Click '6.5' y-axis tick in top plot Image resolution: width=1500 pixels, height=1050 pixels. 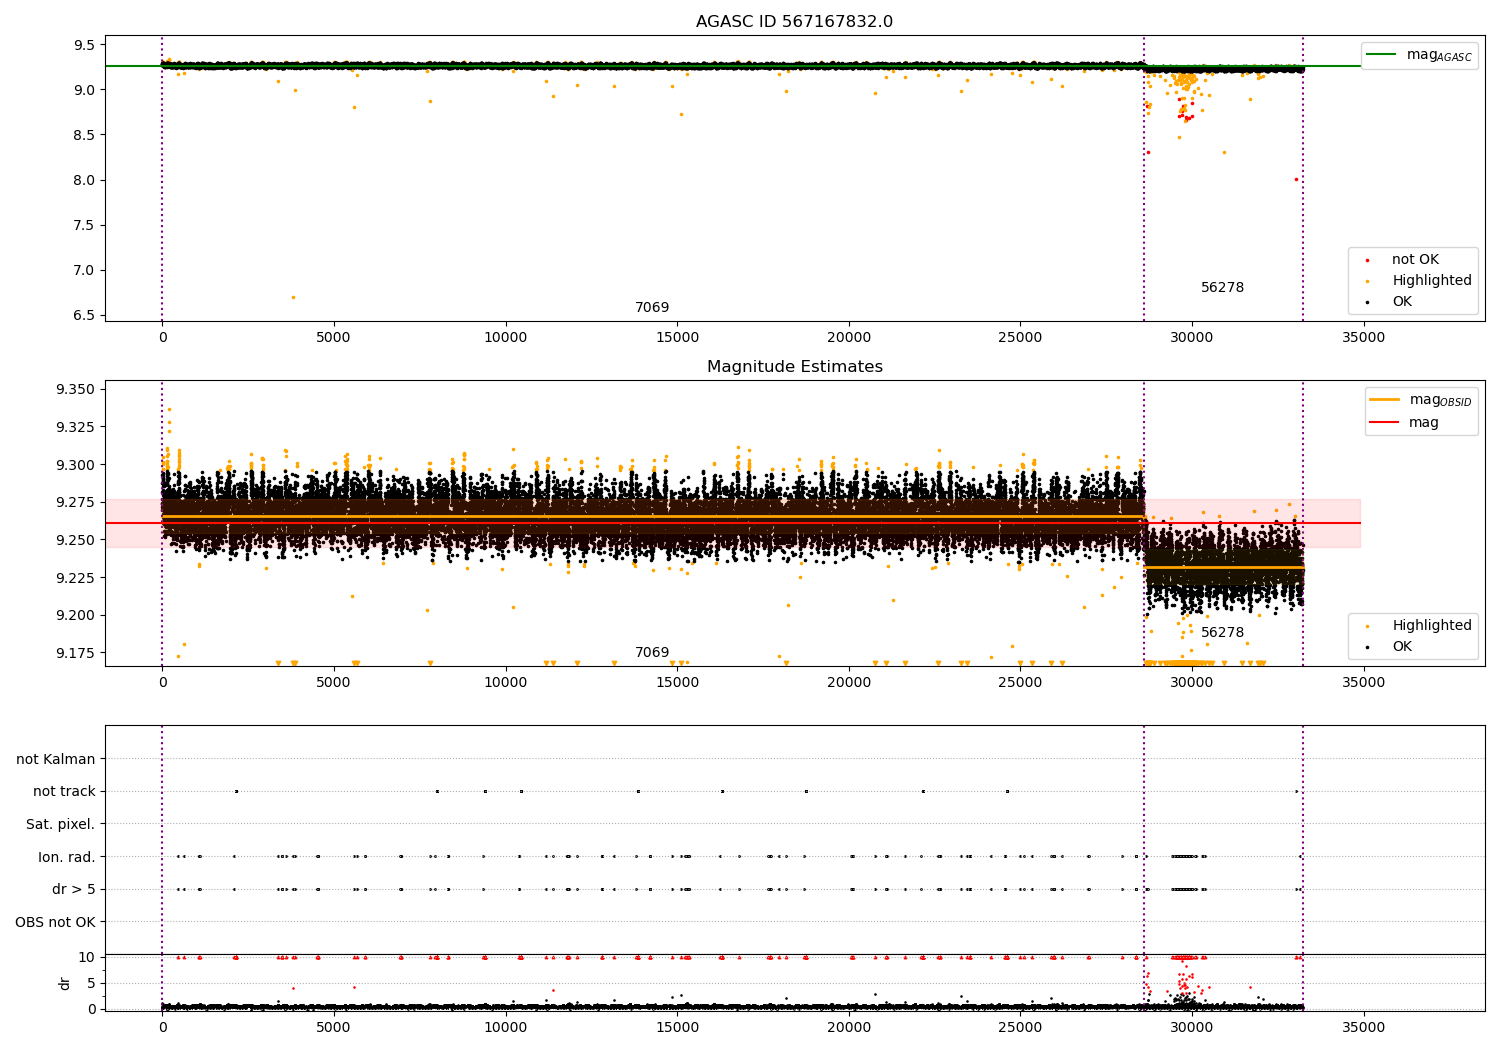tap(84, 315)
